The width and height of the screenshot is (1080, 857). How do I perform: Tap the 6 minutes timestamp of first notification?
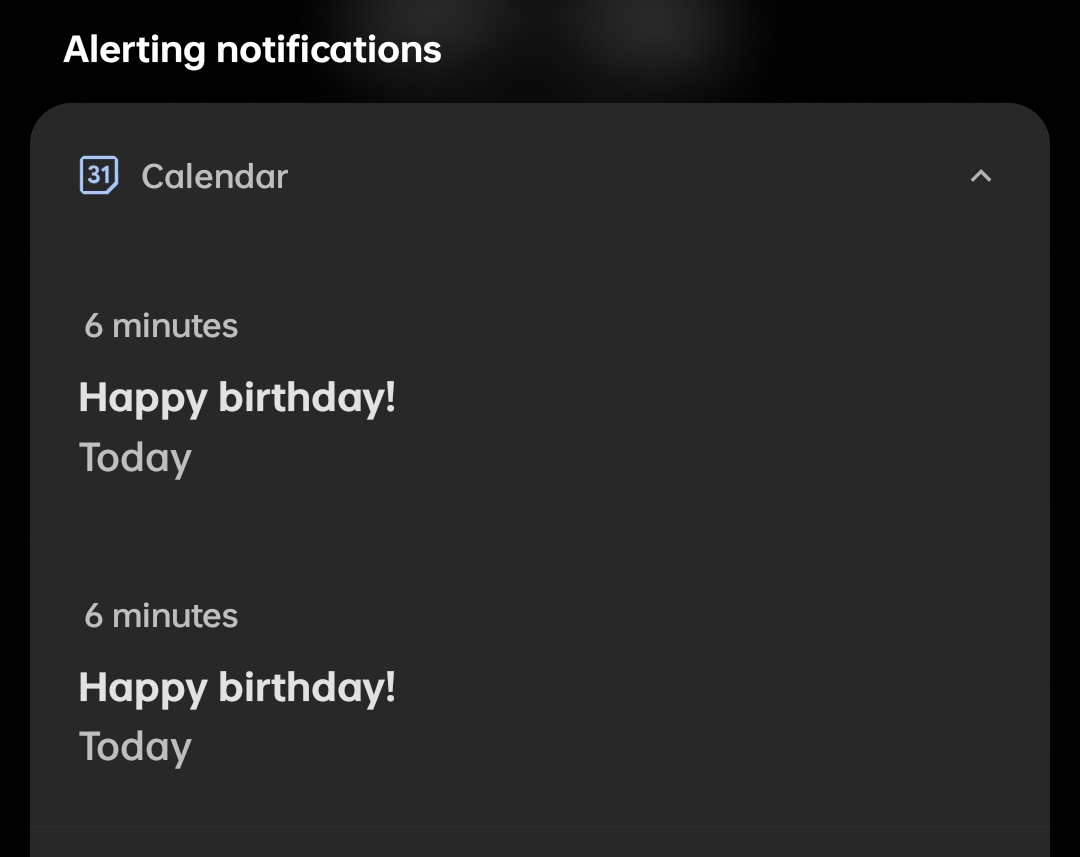[x=161, y=326]
